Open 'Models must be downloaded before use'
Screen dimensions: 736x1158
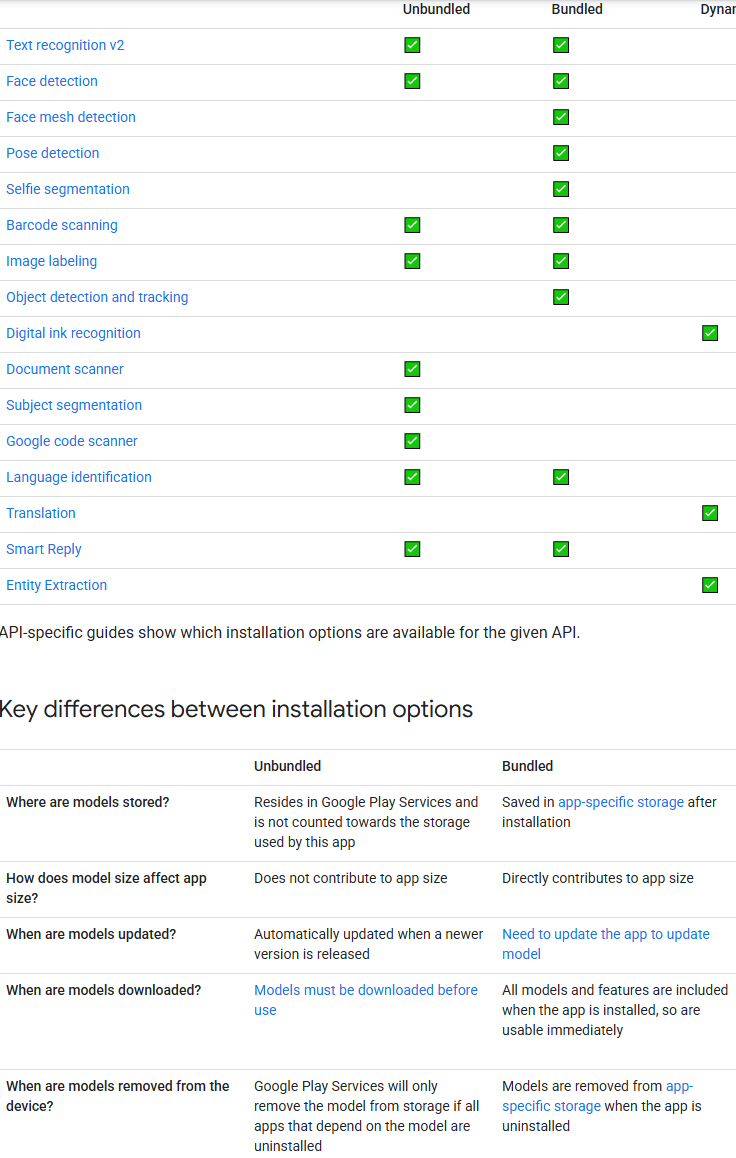coord(365,1000)
